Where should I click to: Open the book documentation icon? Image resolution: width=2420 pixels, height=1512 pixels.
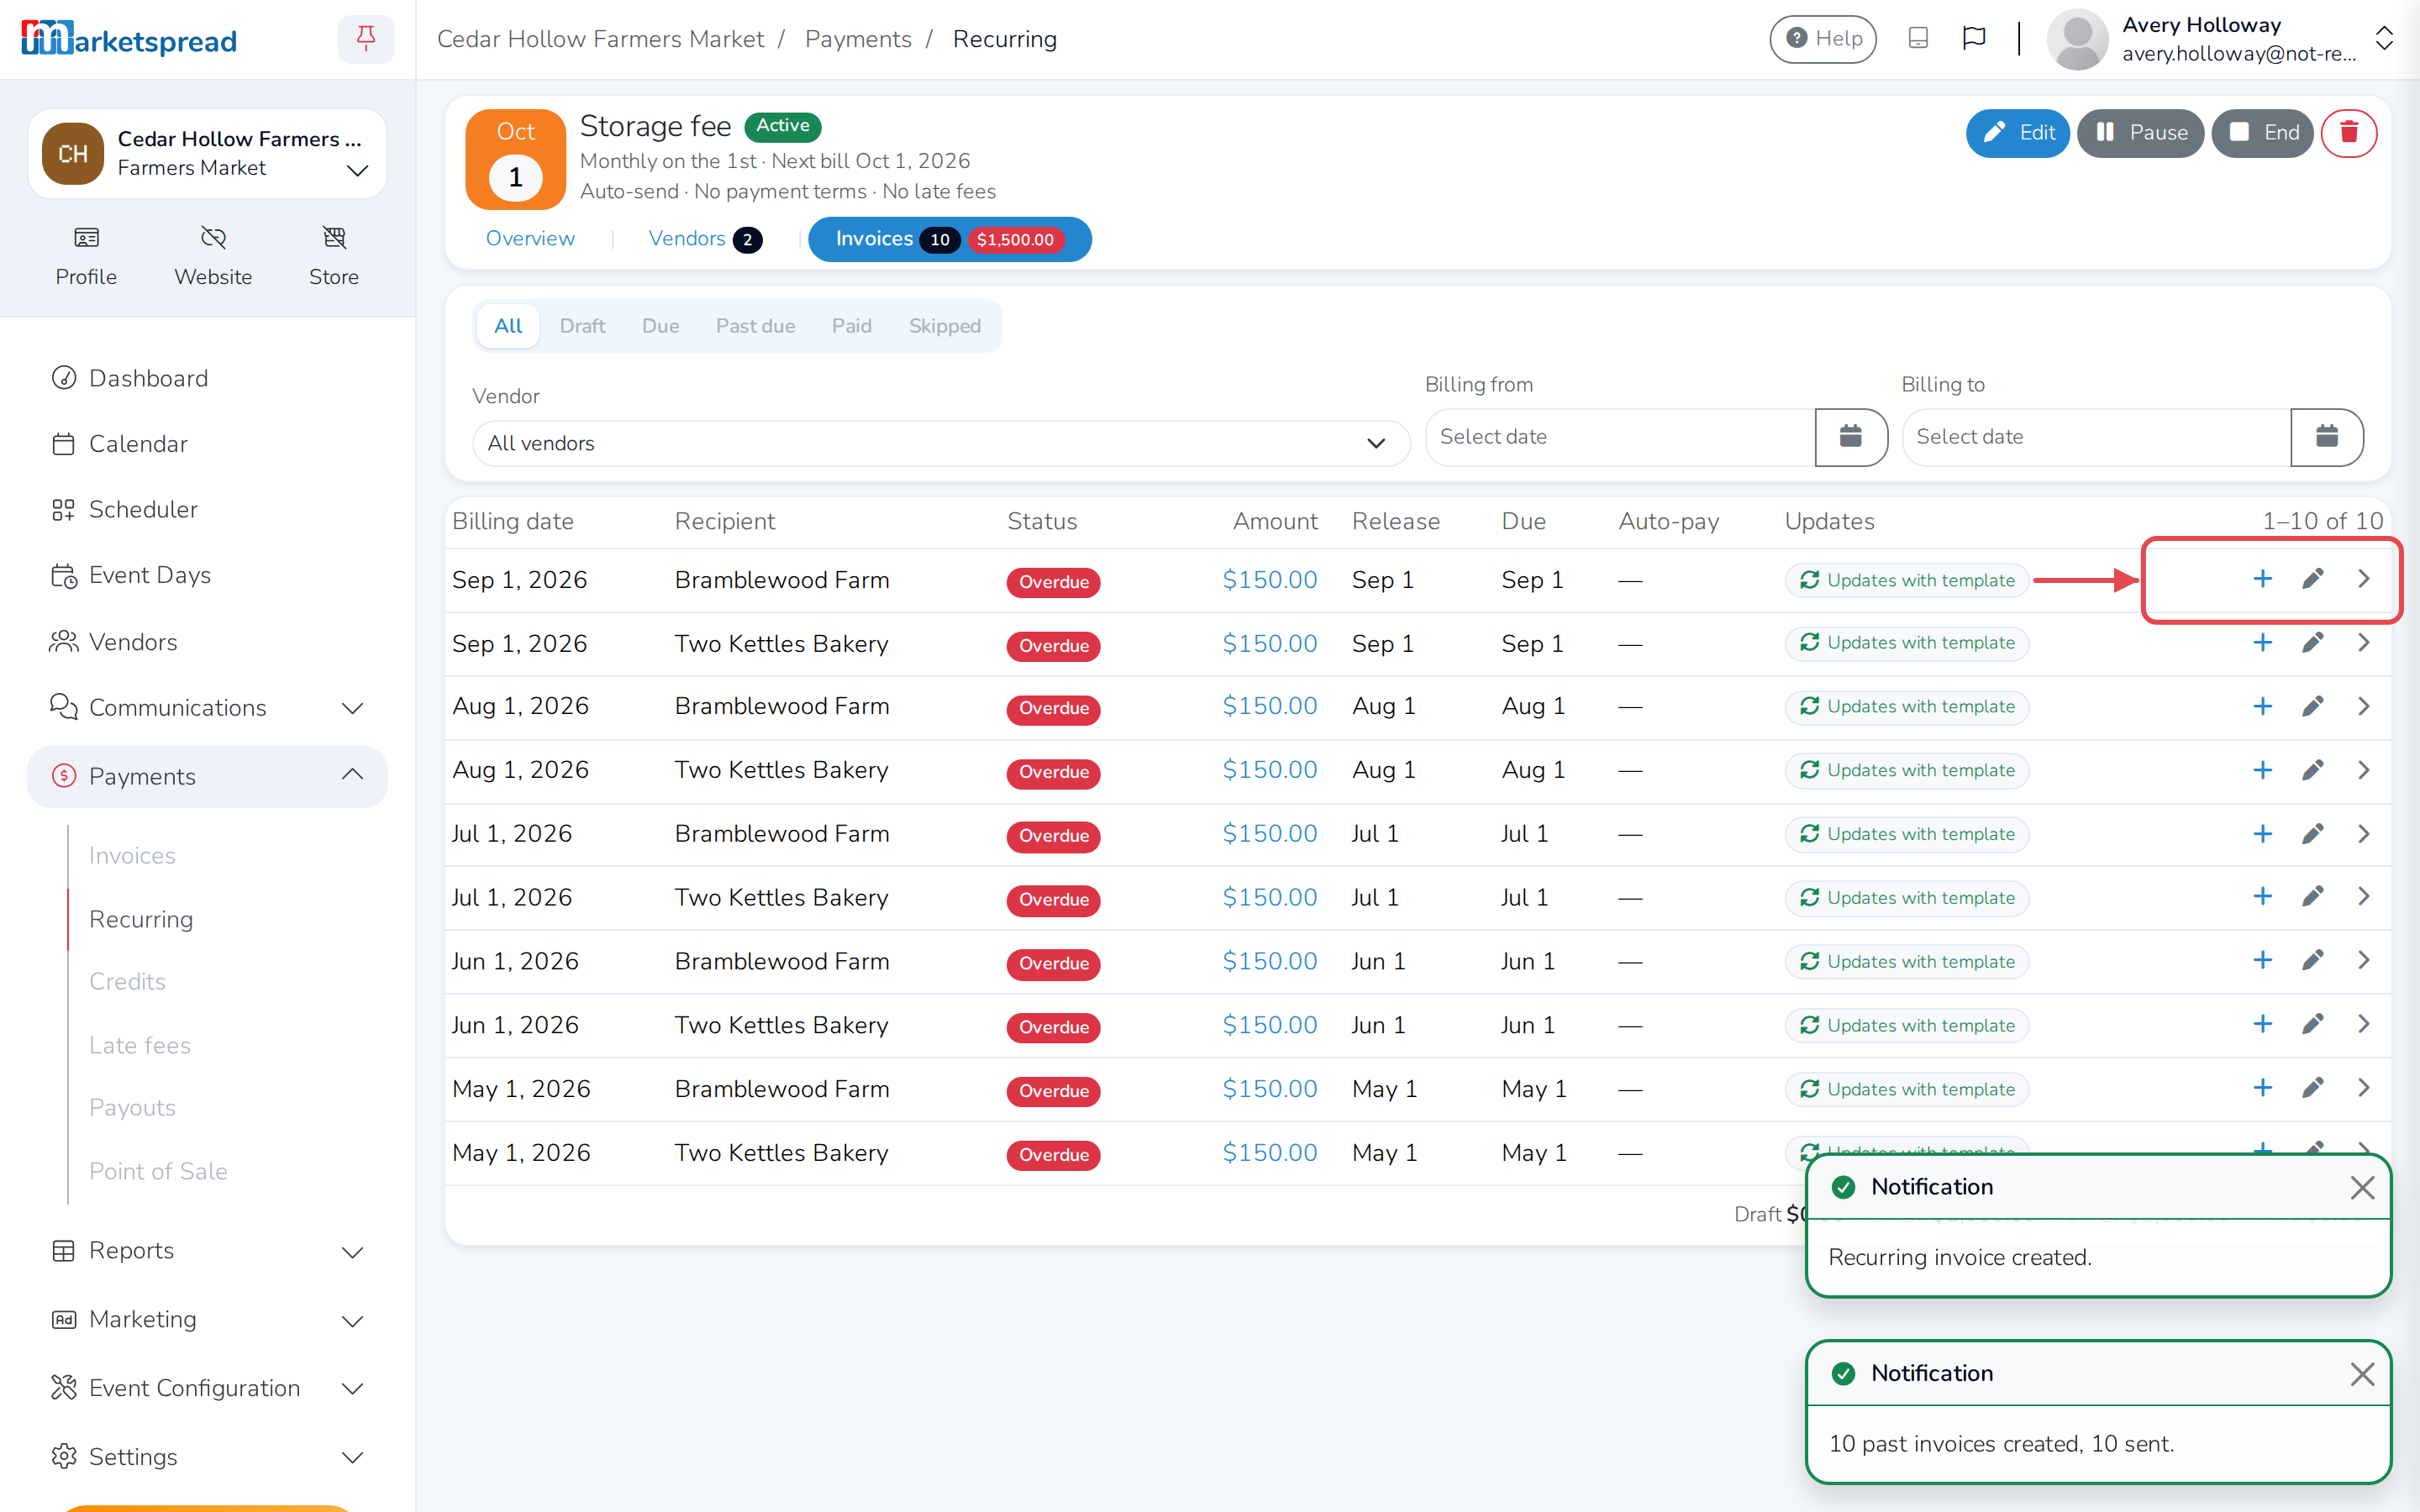coord(1917,38)
